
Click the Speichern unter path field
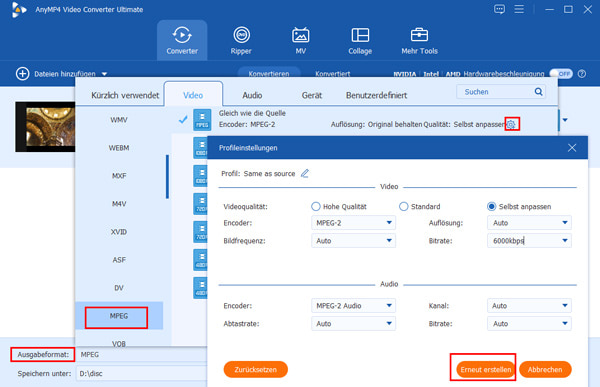(x=142, y=373)
